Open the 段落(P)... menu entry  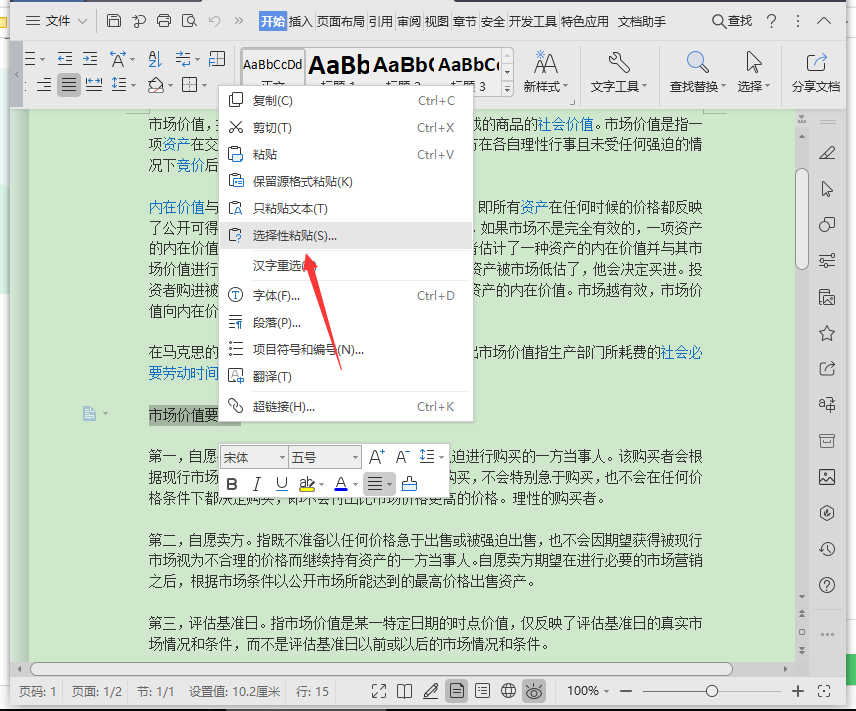point(346,323)
